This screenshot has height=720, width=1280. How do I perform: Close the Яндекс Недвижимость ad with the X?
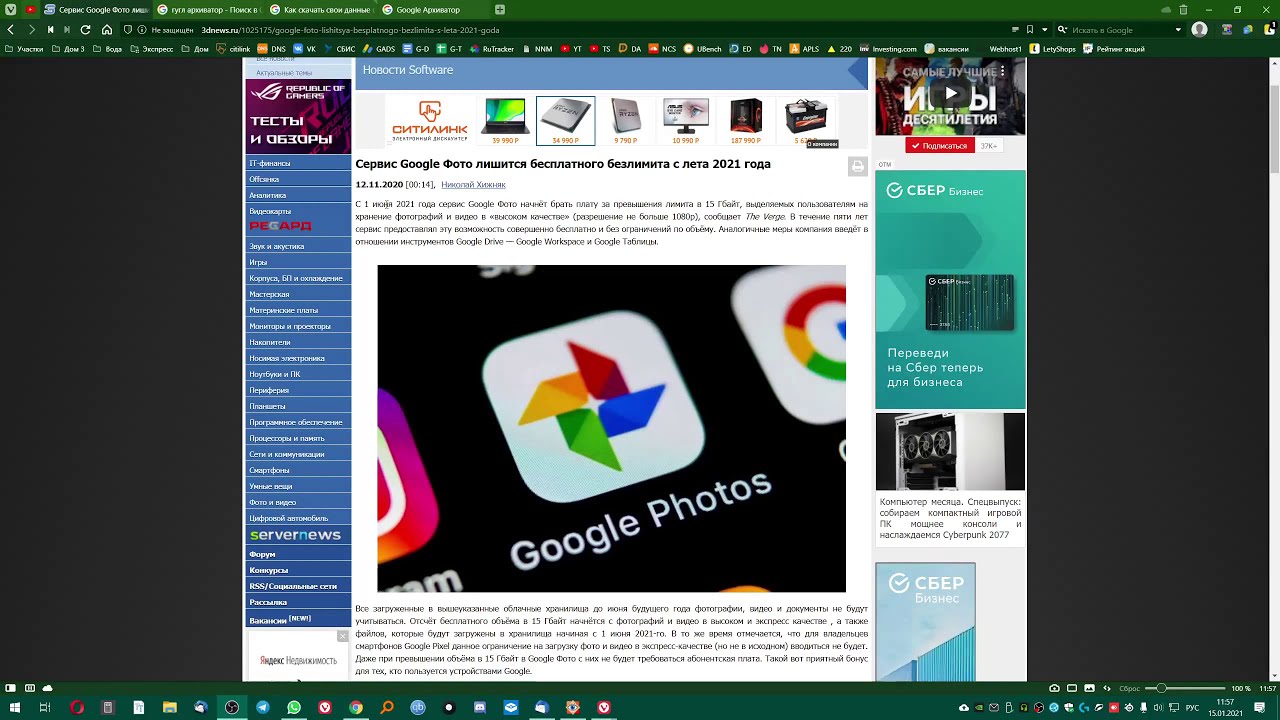click(x=342, y=636)
